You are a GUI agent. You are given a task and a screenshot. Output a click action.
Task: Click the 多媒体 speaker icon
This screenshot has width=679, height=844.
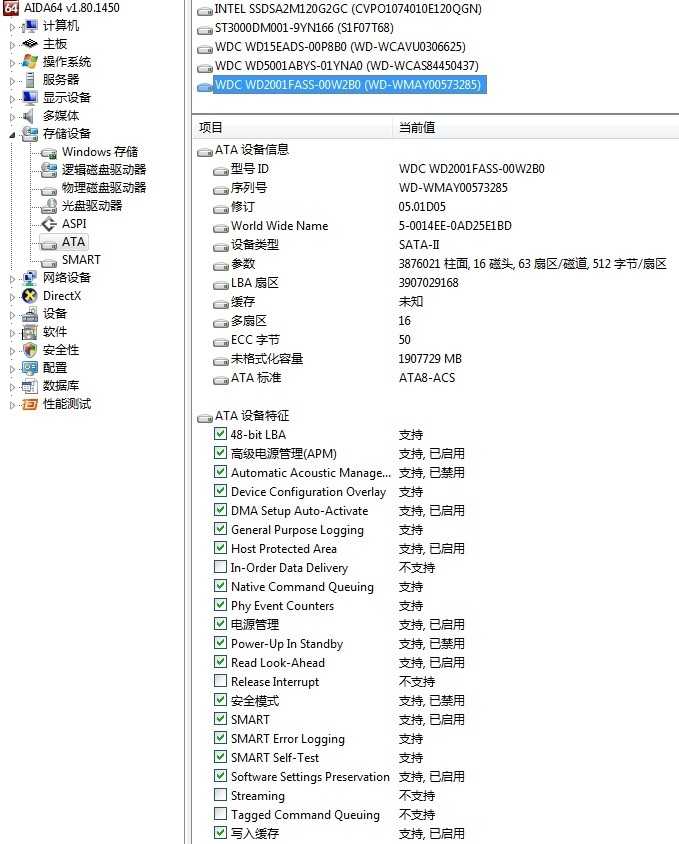[x=30, y=116]
